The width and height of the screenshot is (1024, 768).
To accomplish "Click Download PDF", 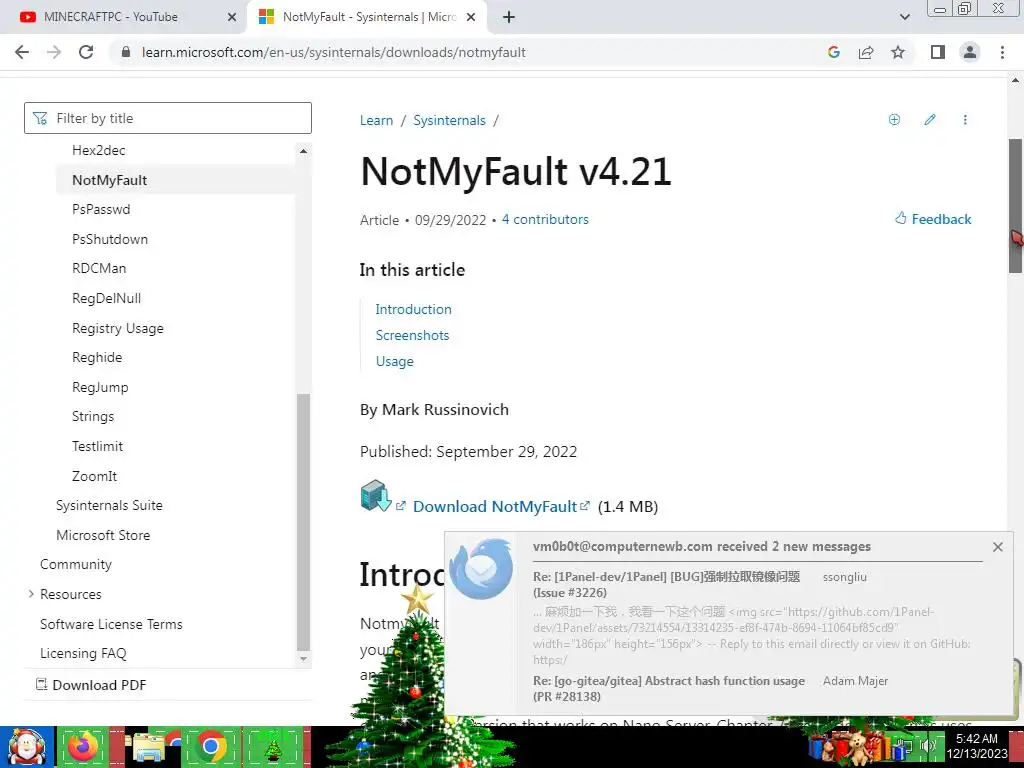I will click(90, 685).
